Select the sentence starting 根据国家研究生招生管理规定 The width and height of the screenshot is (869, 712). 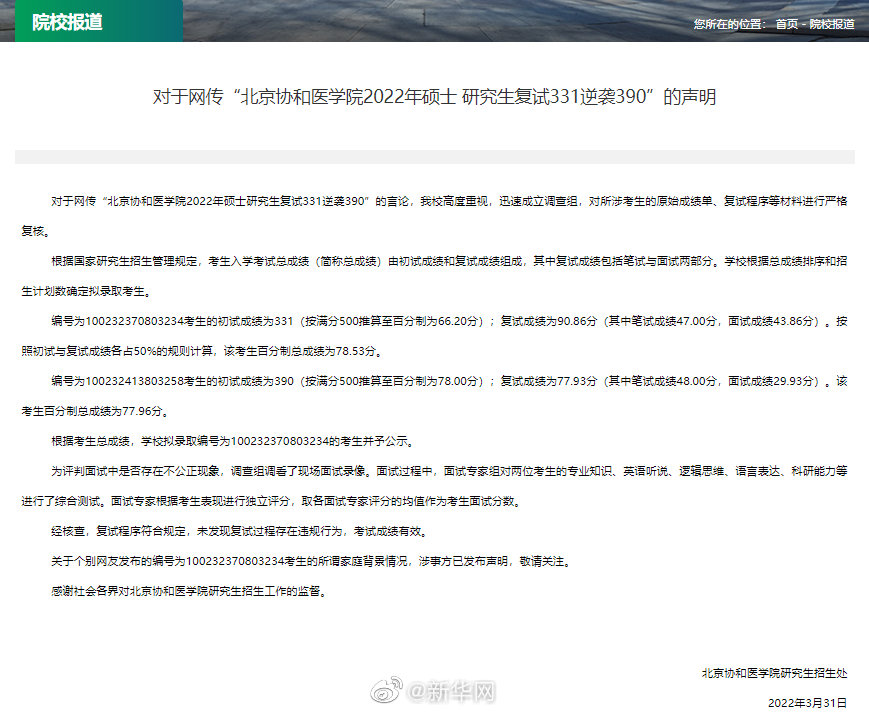point(449,261)
